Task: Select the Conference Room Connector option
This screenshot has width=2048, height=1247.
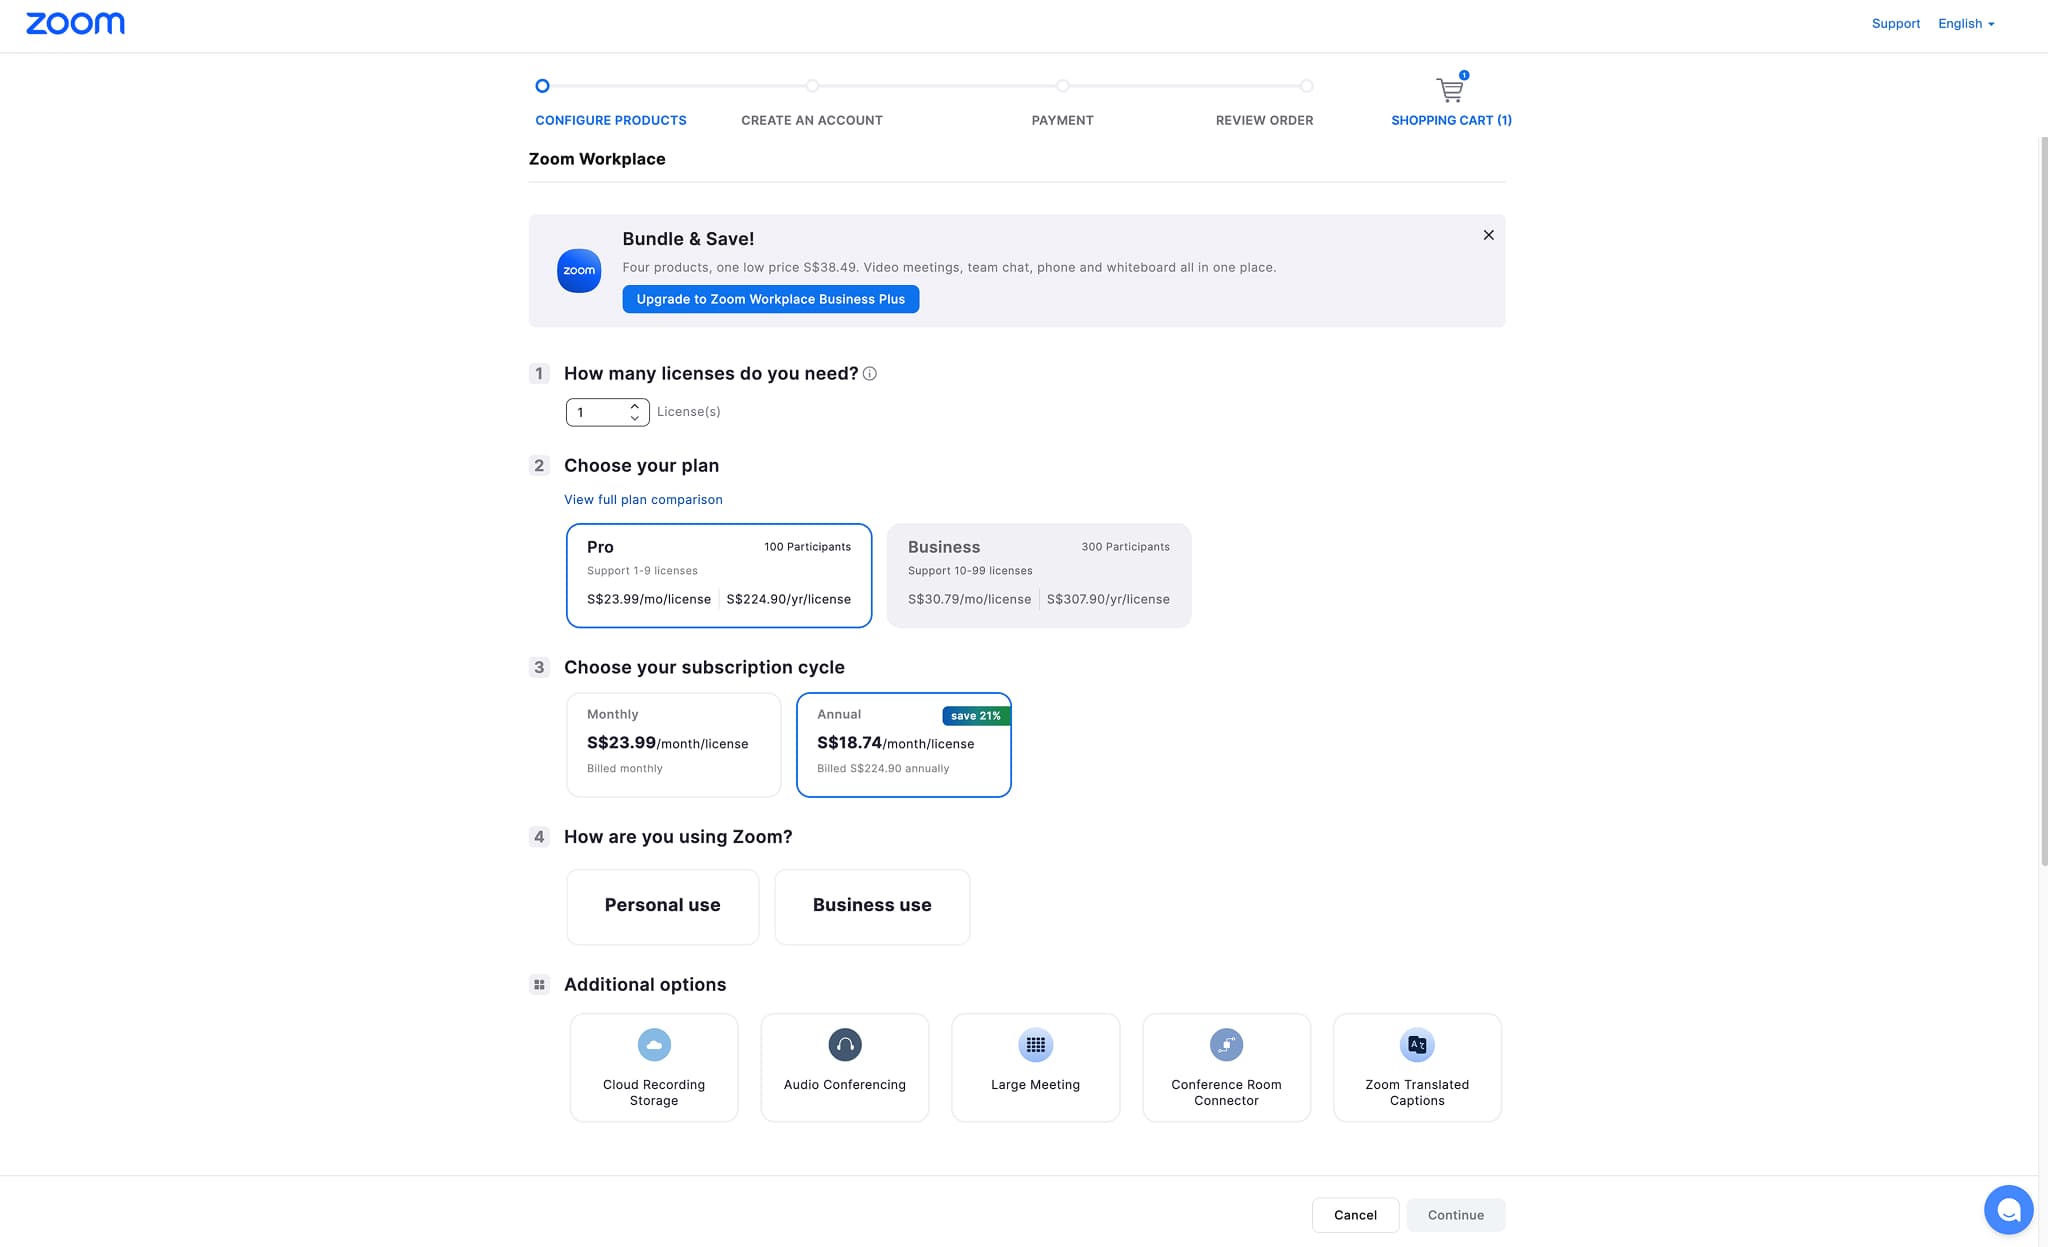Action: pos(1226,1066)
